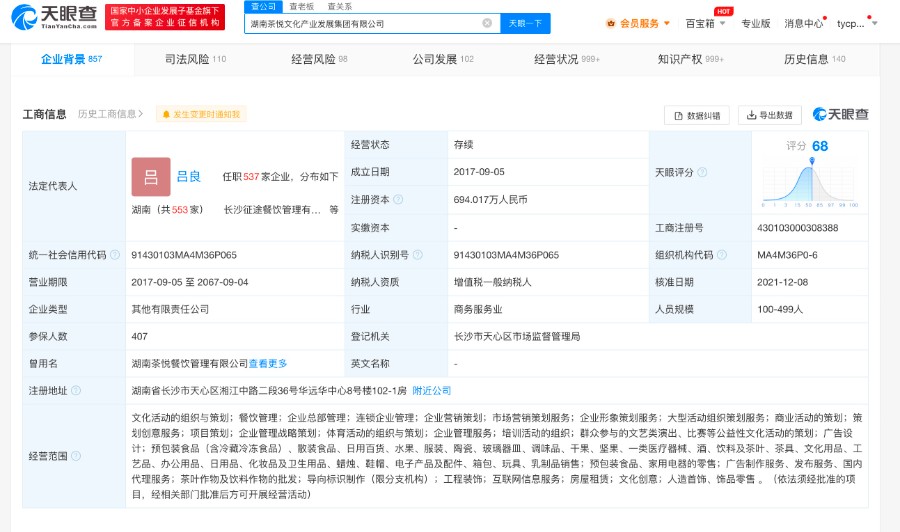This screenshot has height=532, width=900.
Task: Click the MA4M36P0-6 organization code value
Action: (x=787, y=255)
